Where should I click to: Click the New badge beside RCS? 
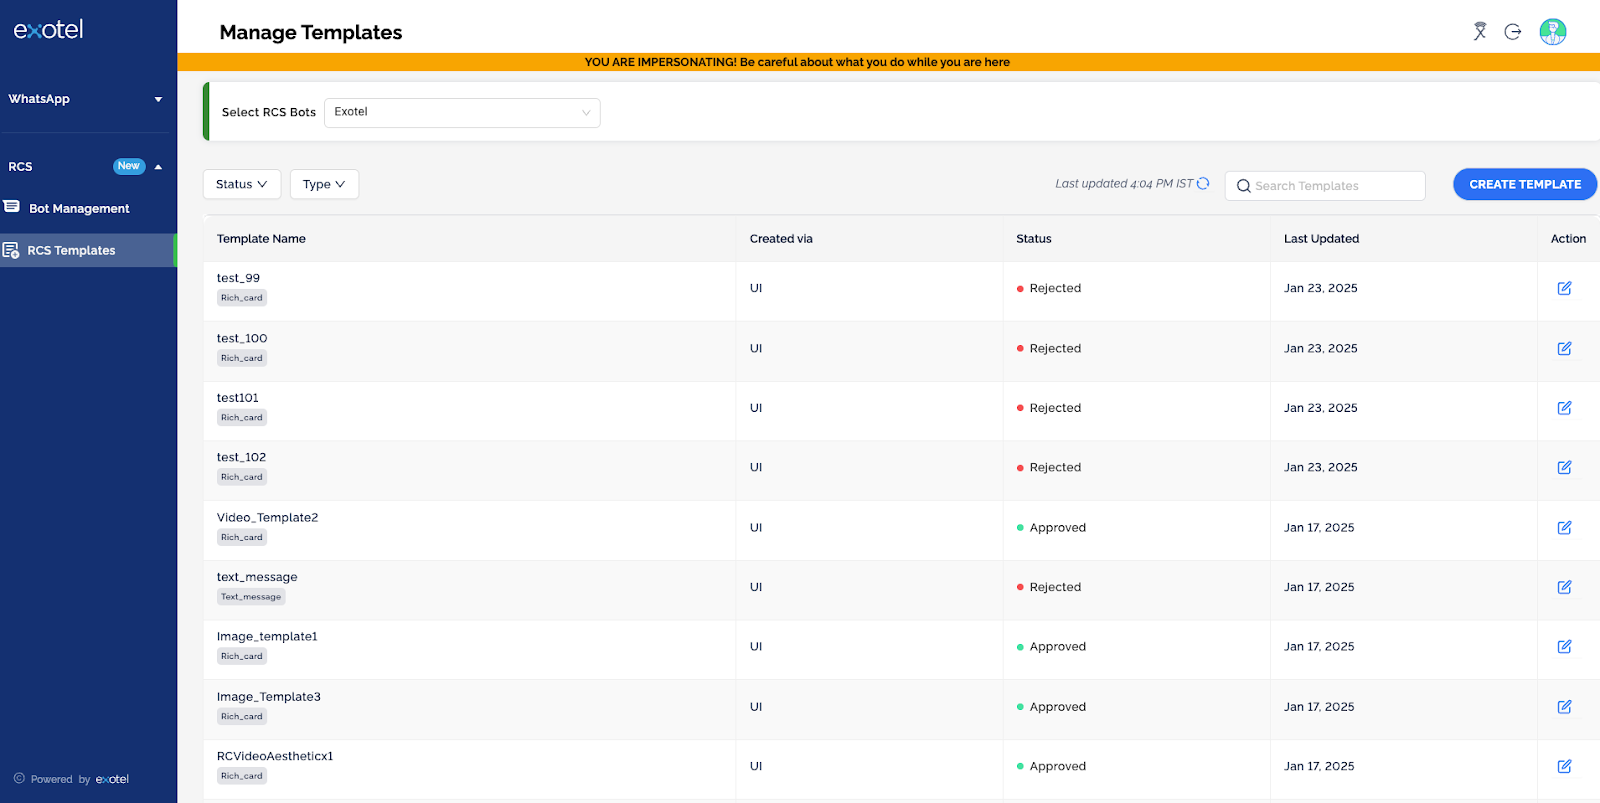pos(129,166)
